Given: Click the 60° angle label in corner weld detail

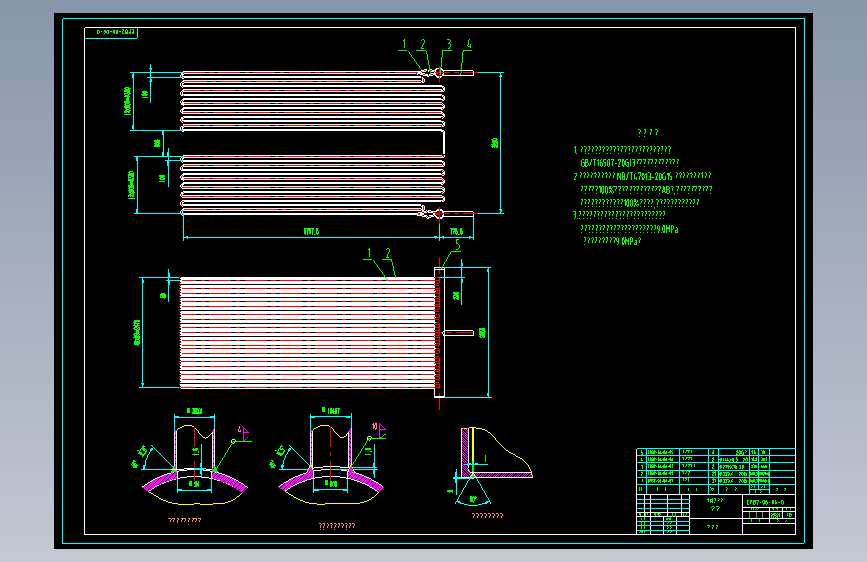Looking at the screenshot, I should tap(473, 499).
